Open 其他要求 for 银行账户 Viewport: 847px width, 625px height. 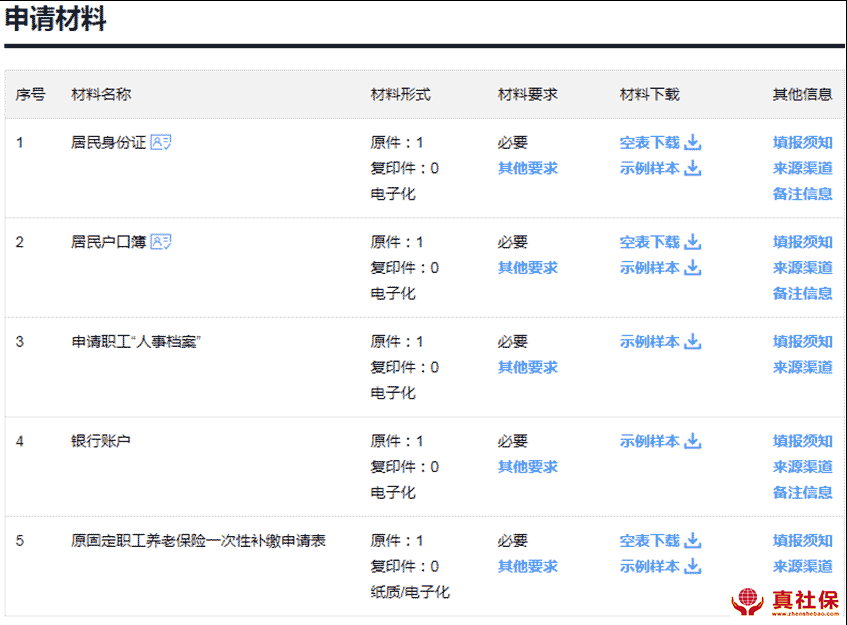(528, 466)
